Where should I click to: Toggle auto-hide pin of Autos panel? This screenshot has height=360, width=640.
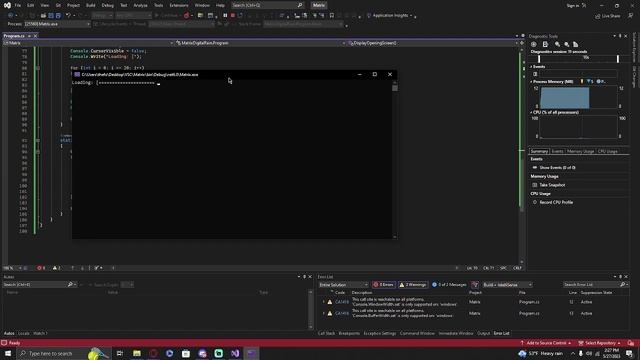point(304,277)
